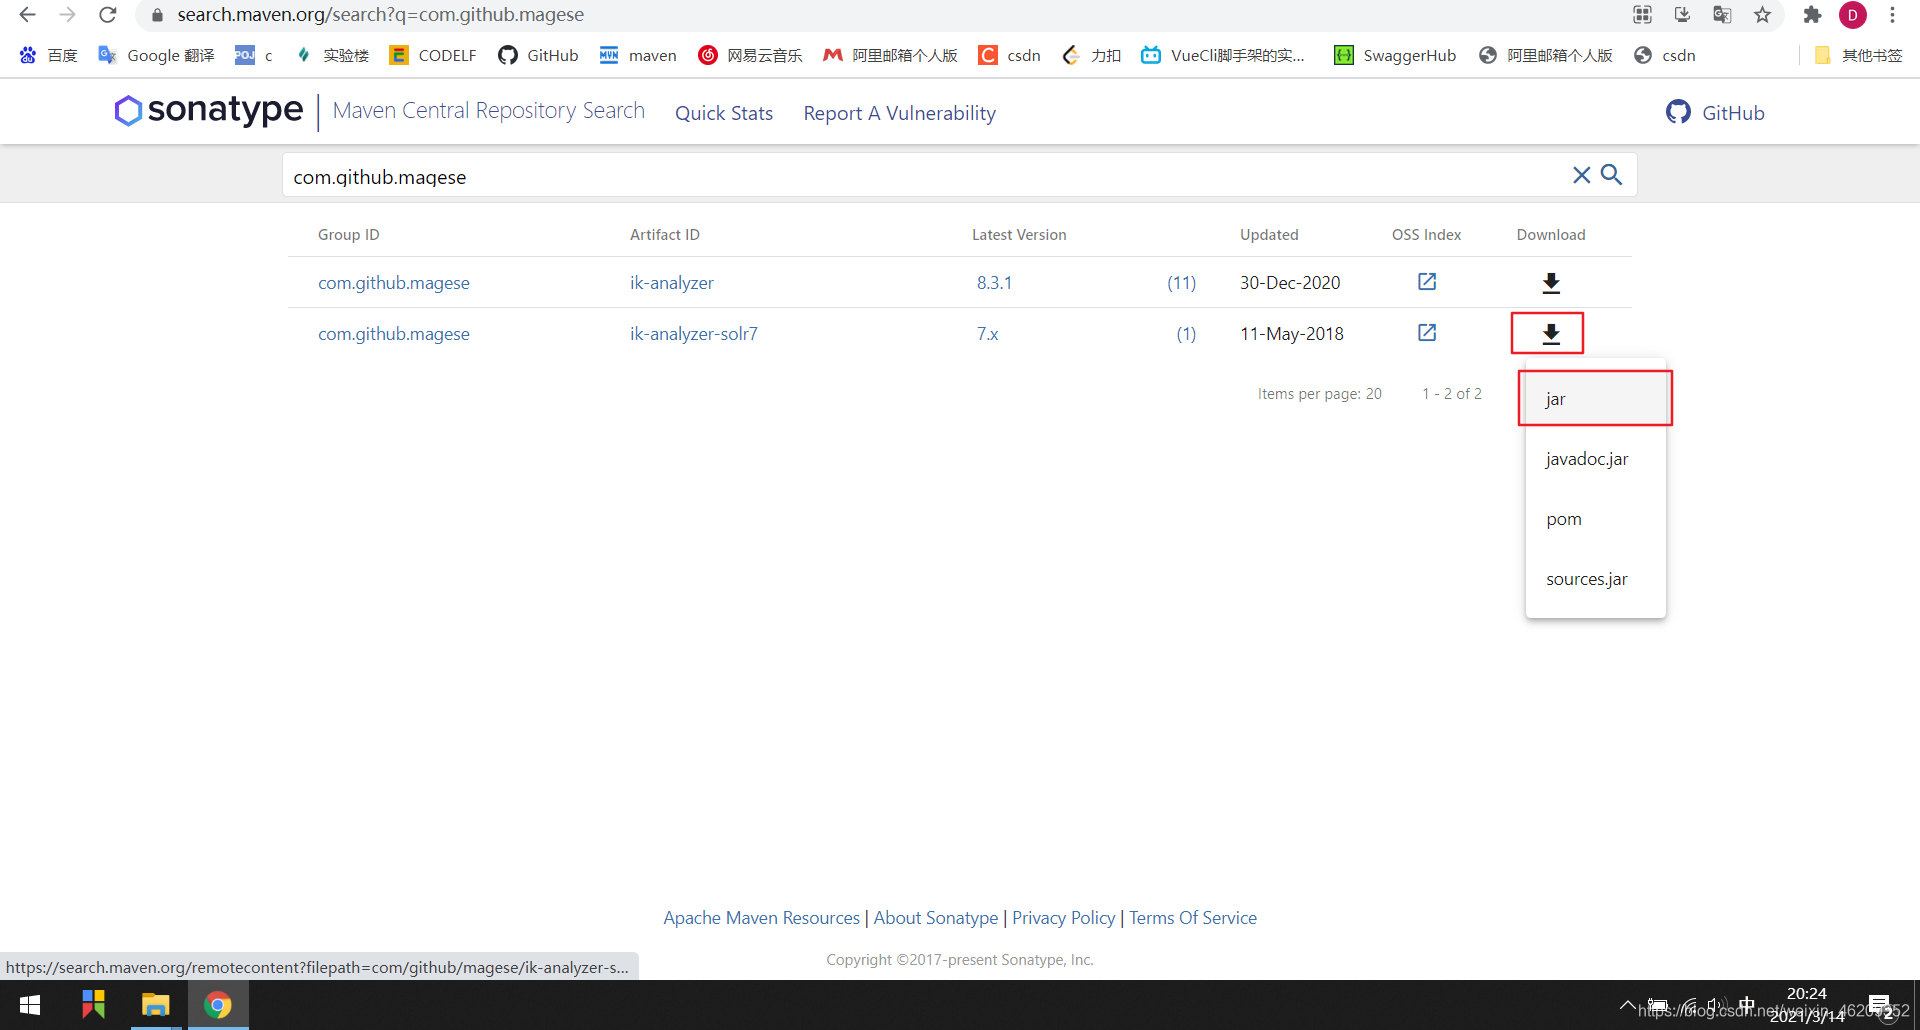This screenshot has height=1030, width=1920.
Task: Clear the search field with the X icon
Action: pos(1581,175)
